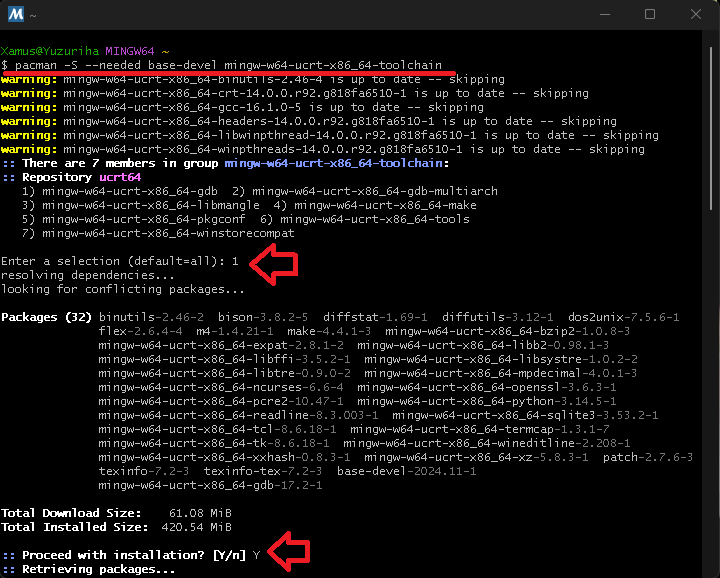Click package xxhash-0.8.3-1
Screen dimensions: 720x578
point(225,457)
